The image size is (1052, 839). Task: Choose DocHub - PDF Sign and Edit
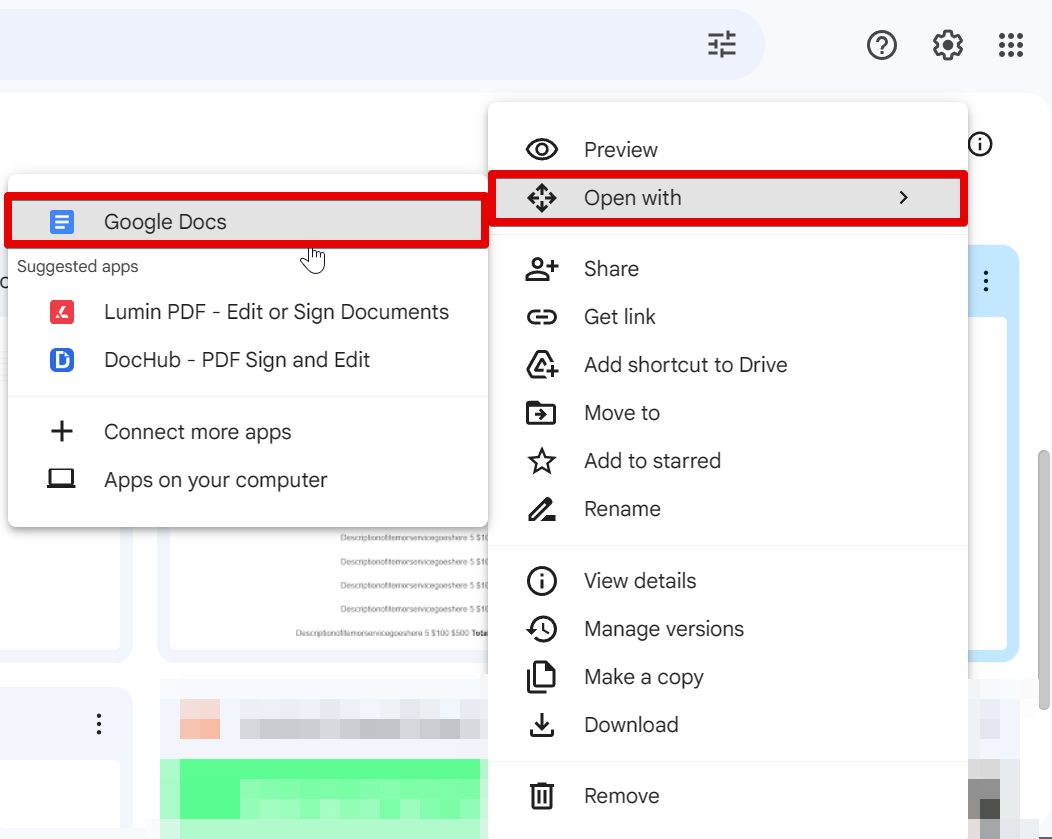click(x=236, y=360)
